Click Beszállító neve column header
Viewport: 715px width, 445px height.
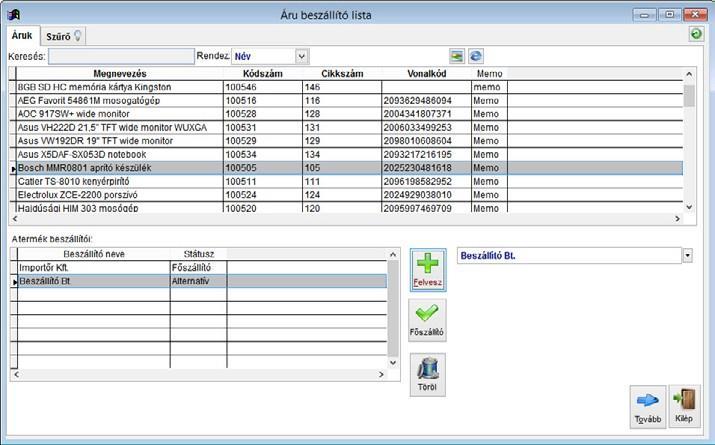point(93,254)
